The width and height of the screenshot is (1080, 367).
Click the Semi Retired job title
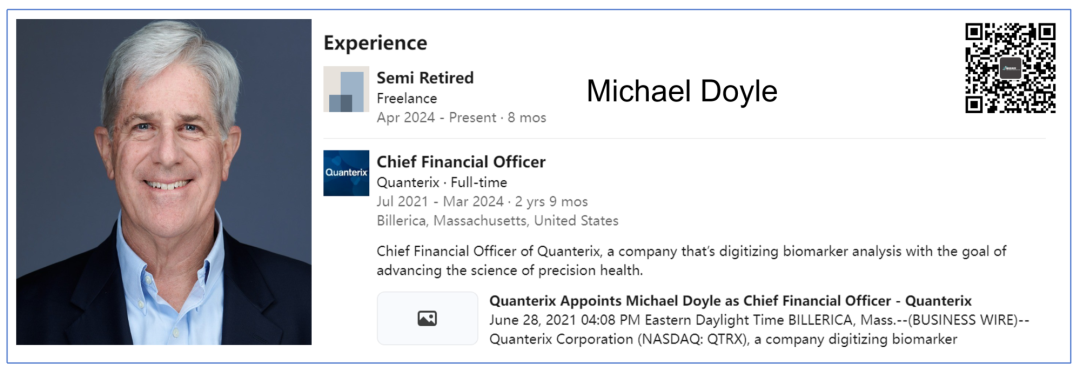425,78
